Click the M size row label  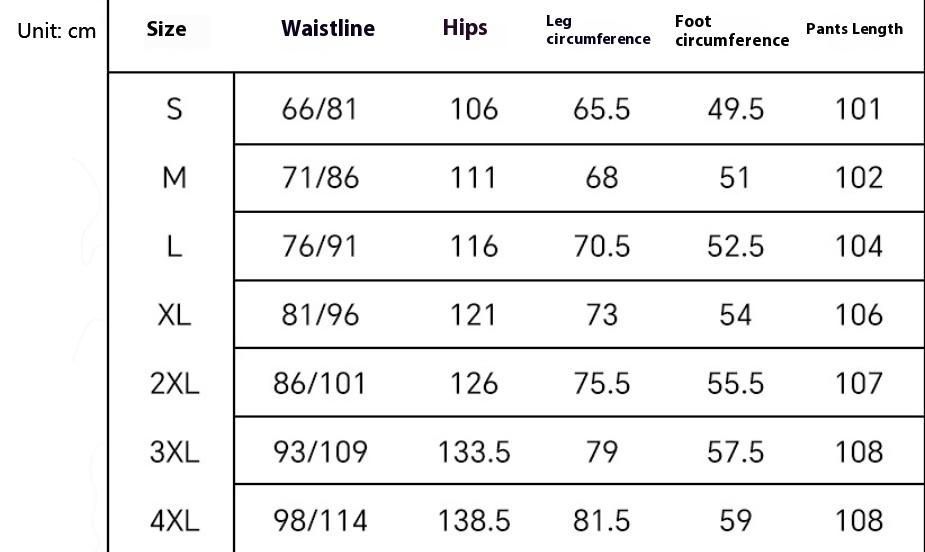174,178
